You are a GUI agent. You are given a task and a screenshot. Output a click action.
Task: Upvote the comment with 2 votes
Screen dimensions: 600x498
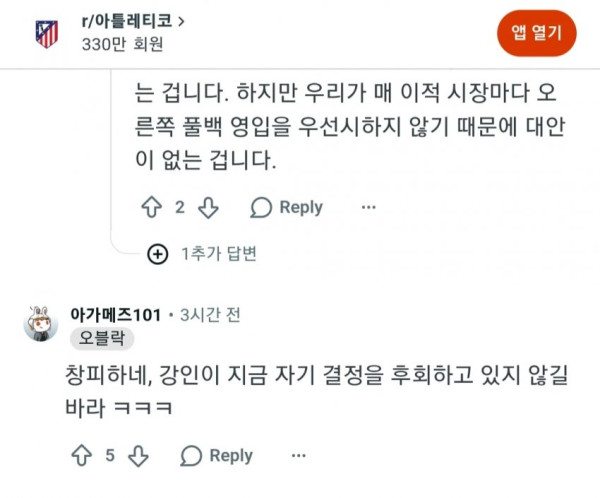coord(152,207)
